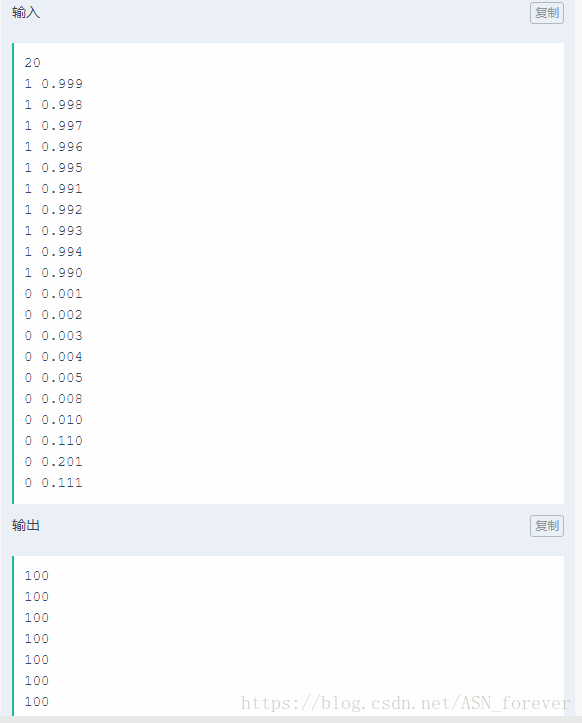The height and width of the screenshot is (723, 582).
Task: Click the input line 1 0.999
Action: [x=53, y=84]
